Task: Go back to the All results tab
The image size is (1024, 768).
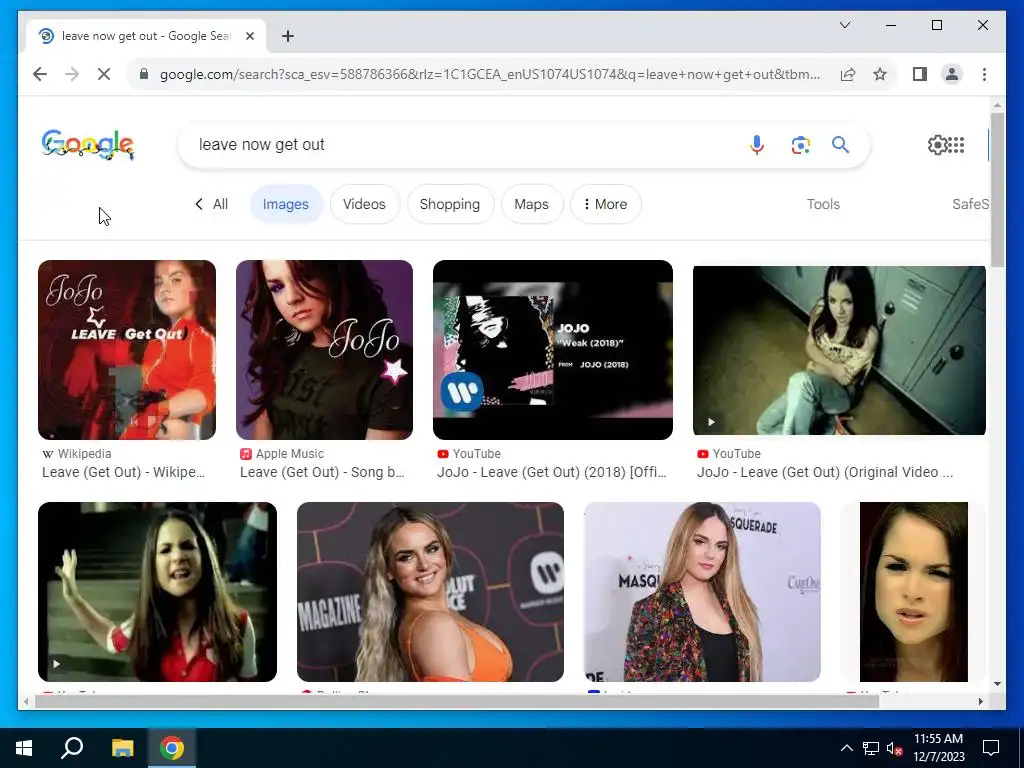Action: (x=211, y=204)
